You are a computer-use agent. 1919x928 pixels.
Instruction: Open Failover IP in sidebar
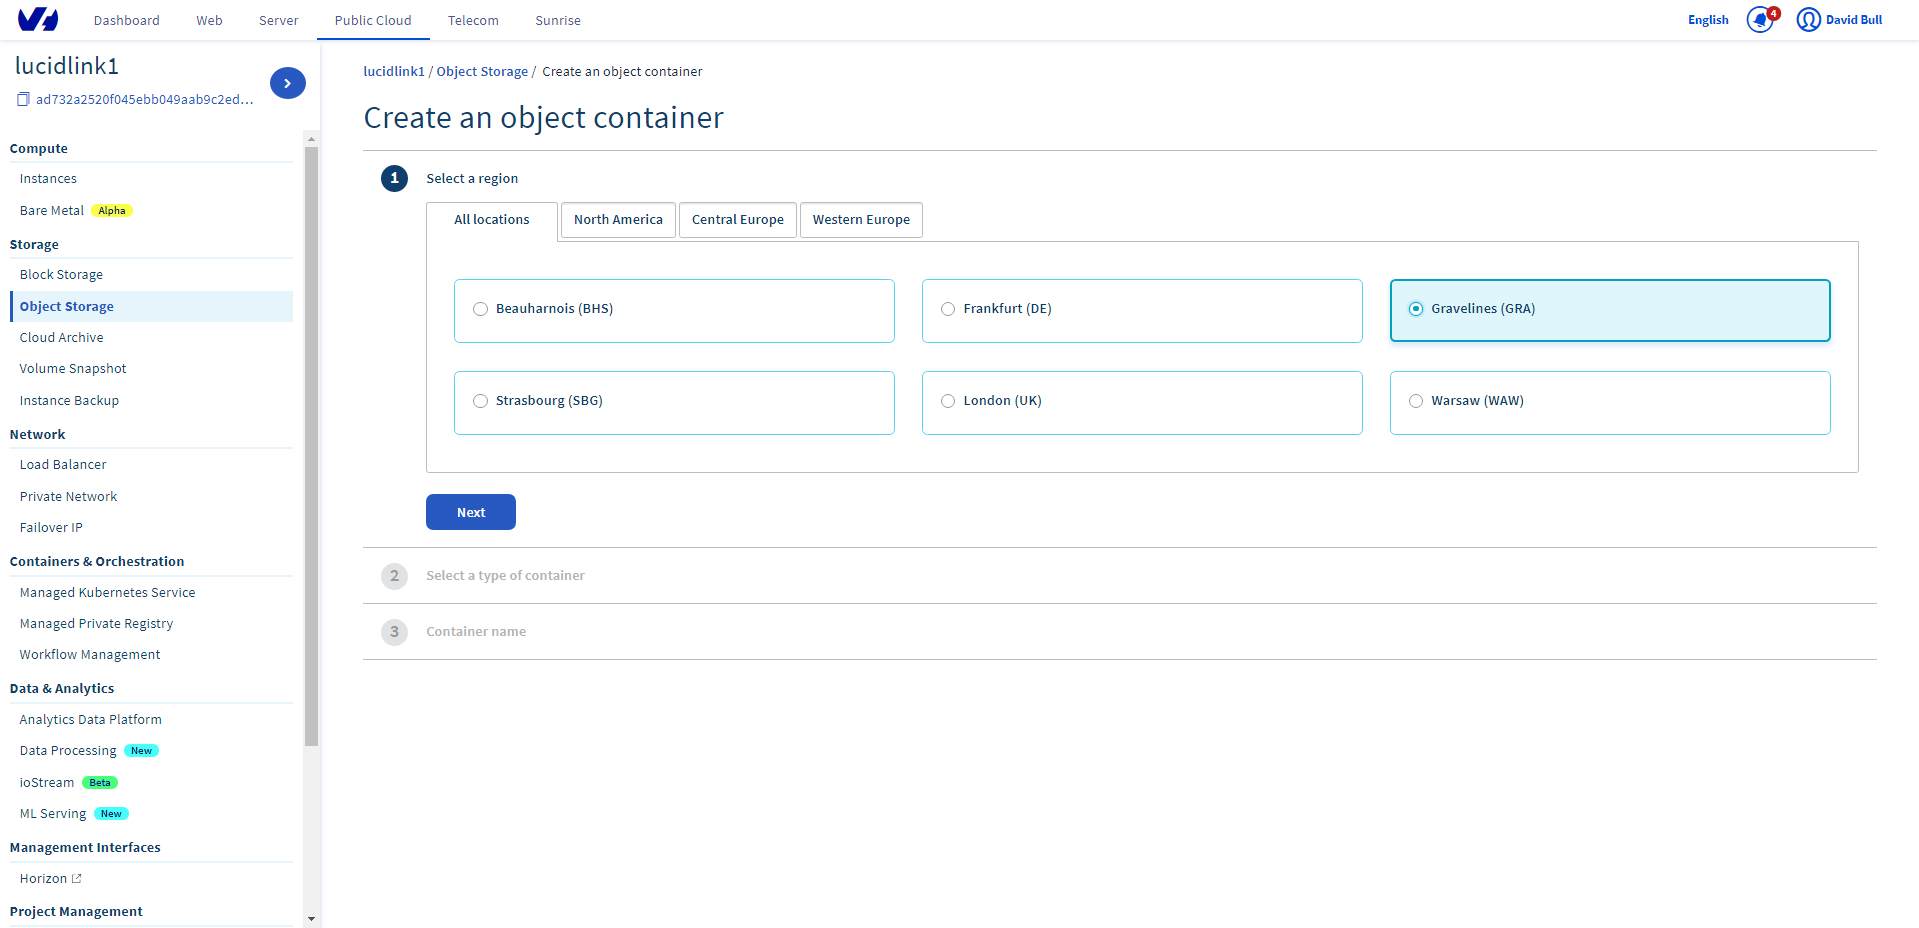click(51, 528)
